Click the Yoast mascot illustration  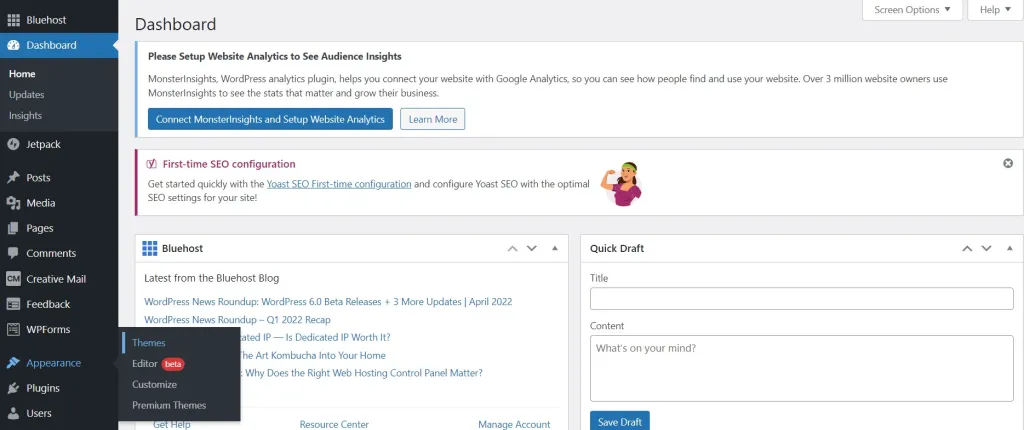(x=622, y=184)
